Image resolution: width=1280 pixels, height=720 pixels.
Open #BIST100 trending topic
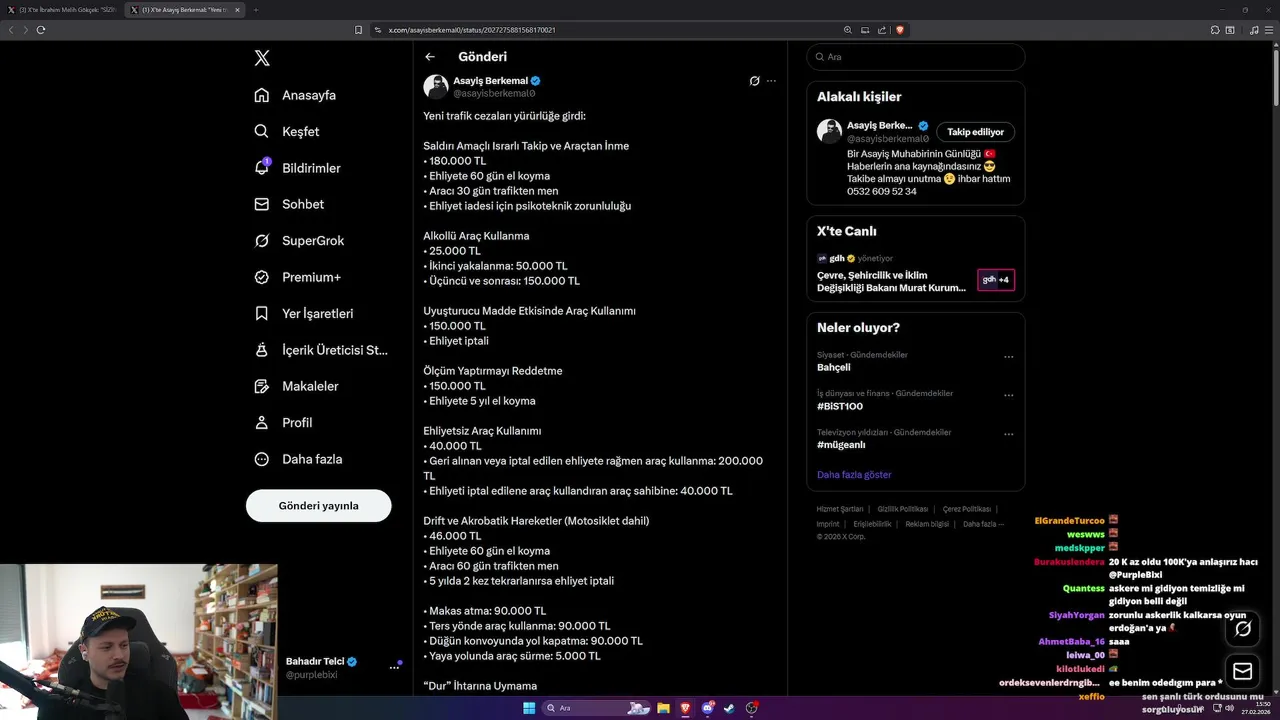point(840,406)
